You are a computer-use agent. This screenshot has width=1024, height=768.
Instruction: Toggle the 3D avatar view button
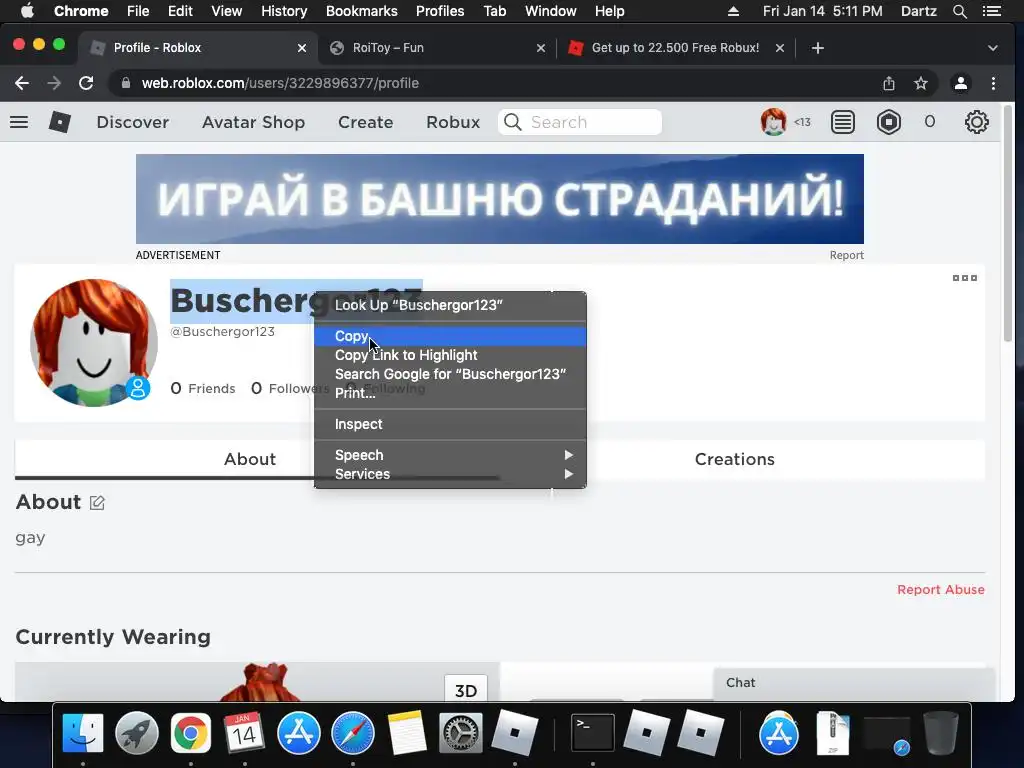466,690
